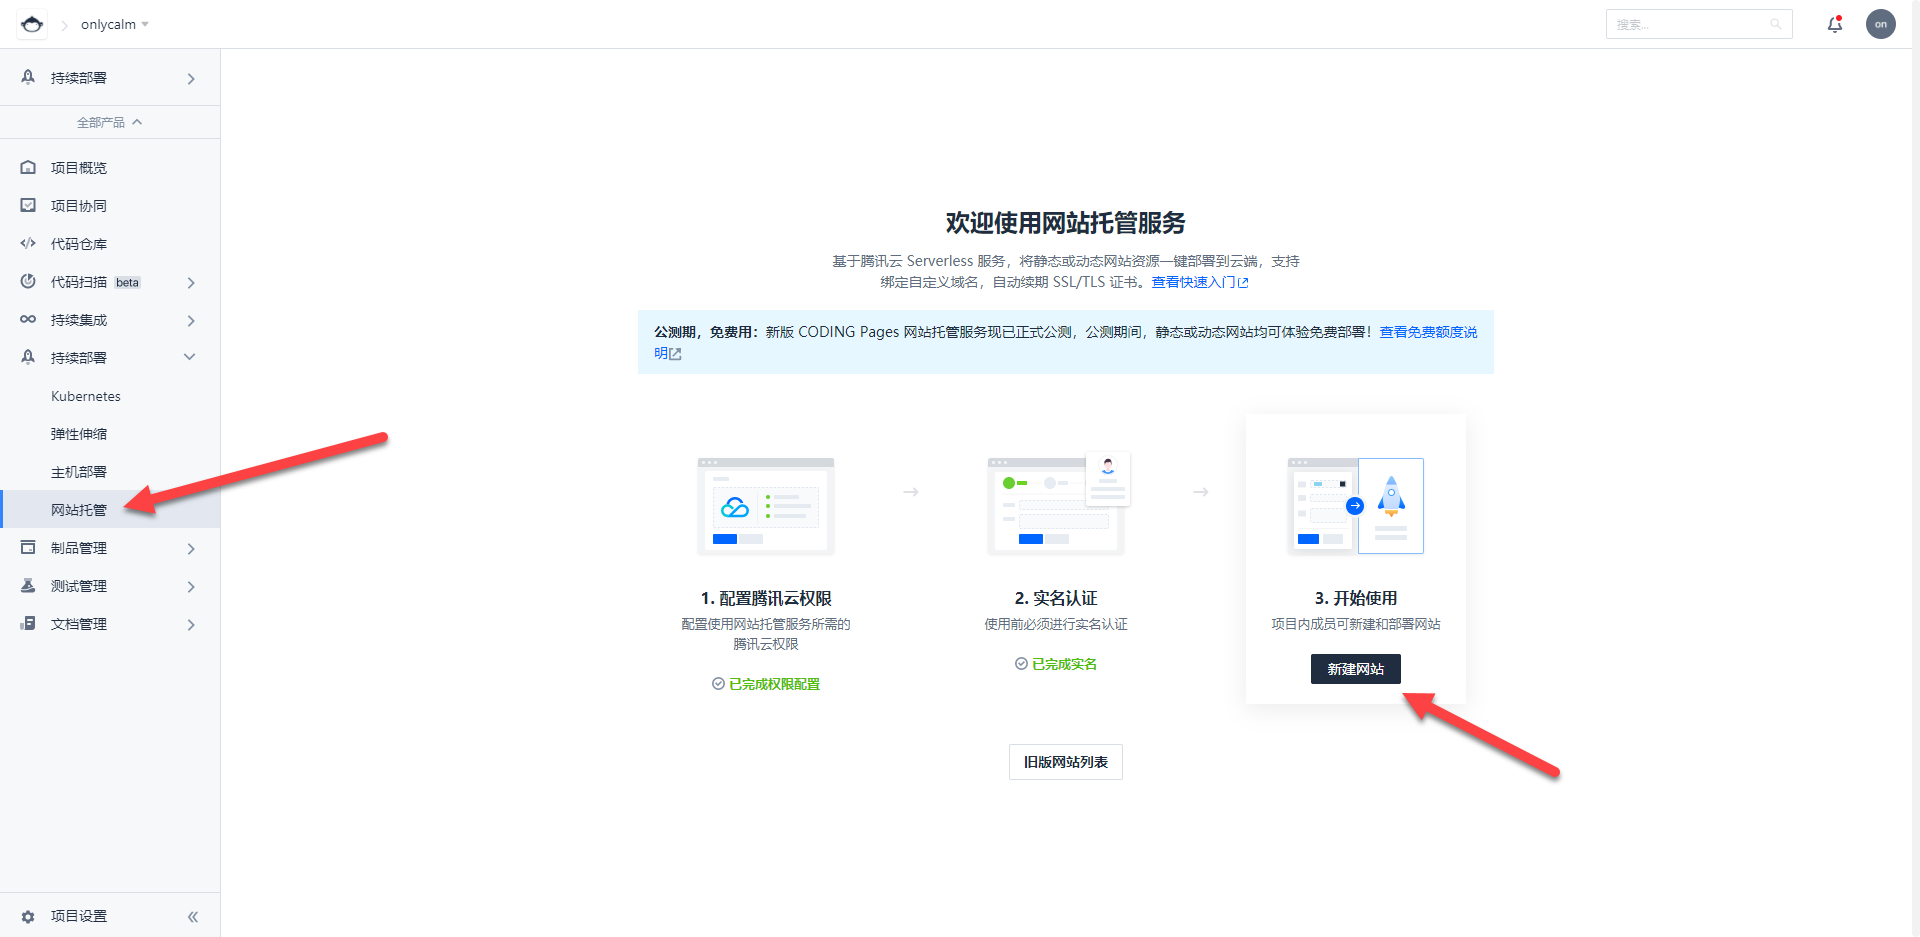Expand the 代码扫描 chevron
Viewport: 1920px width, 937px height.
191,282
